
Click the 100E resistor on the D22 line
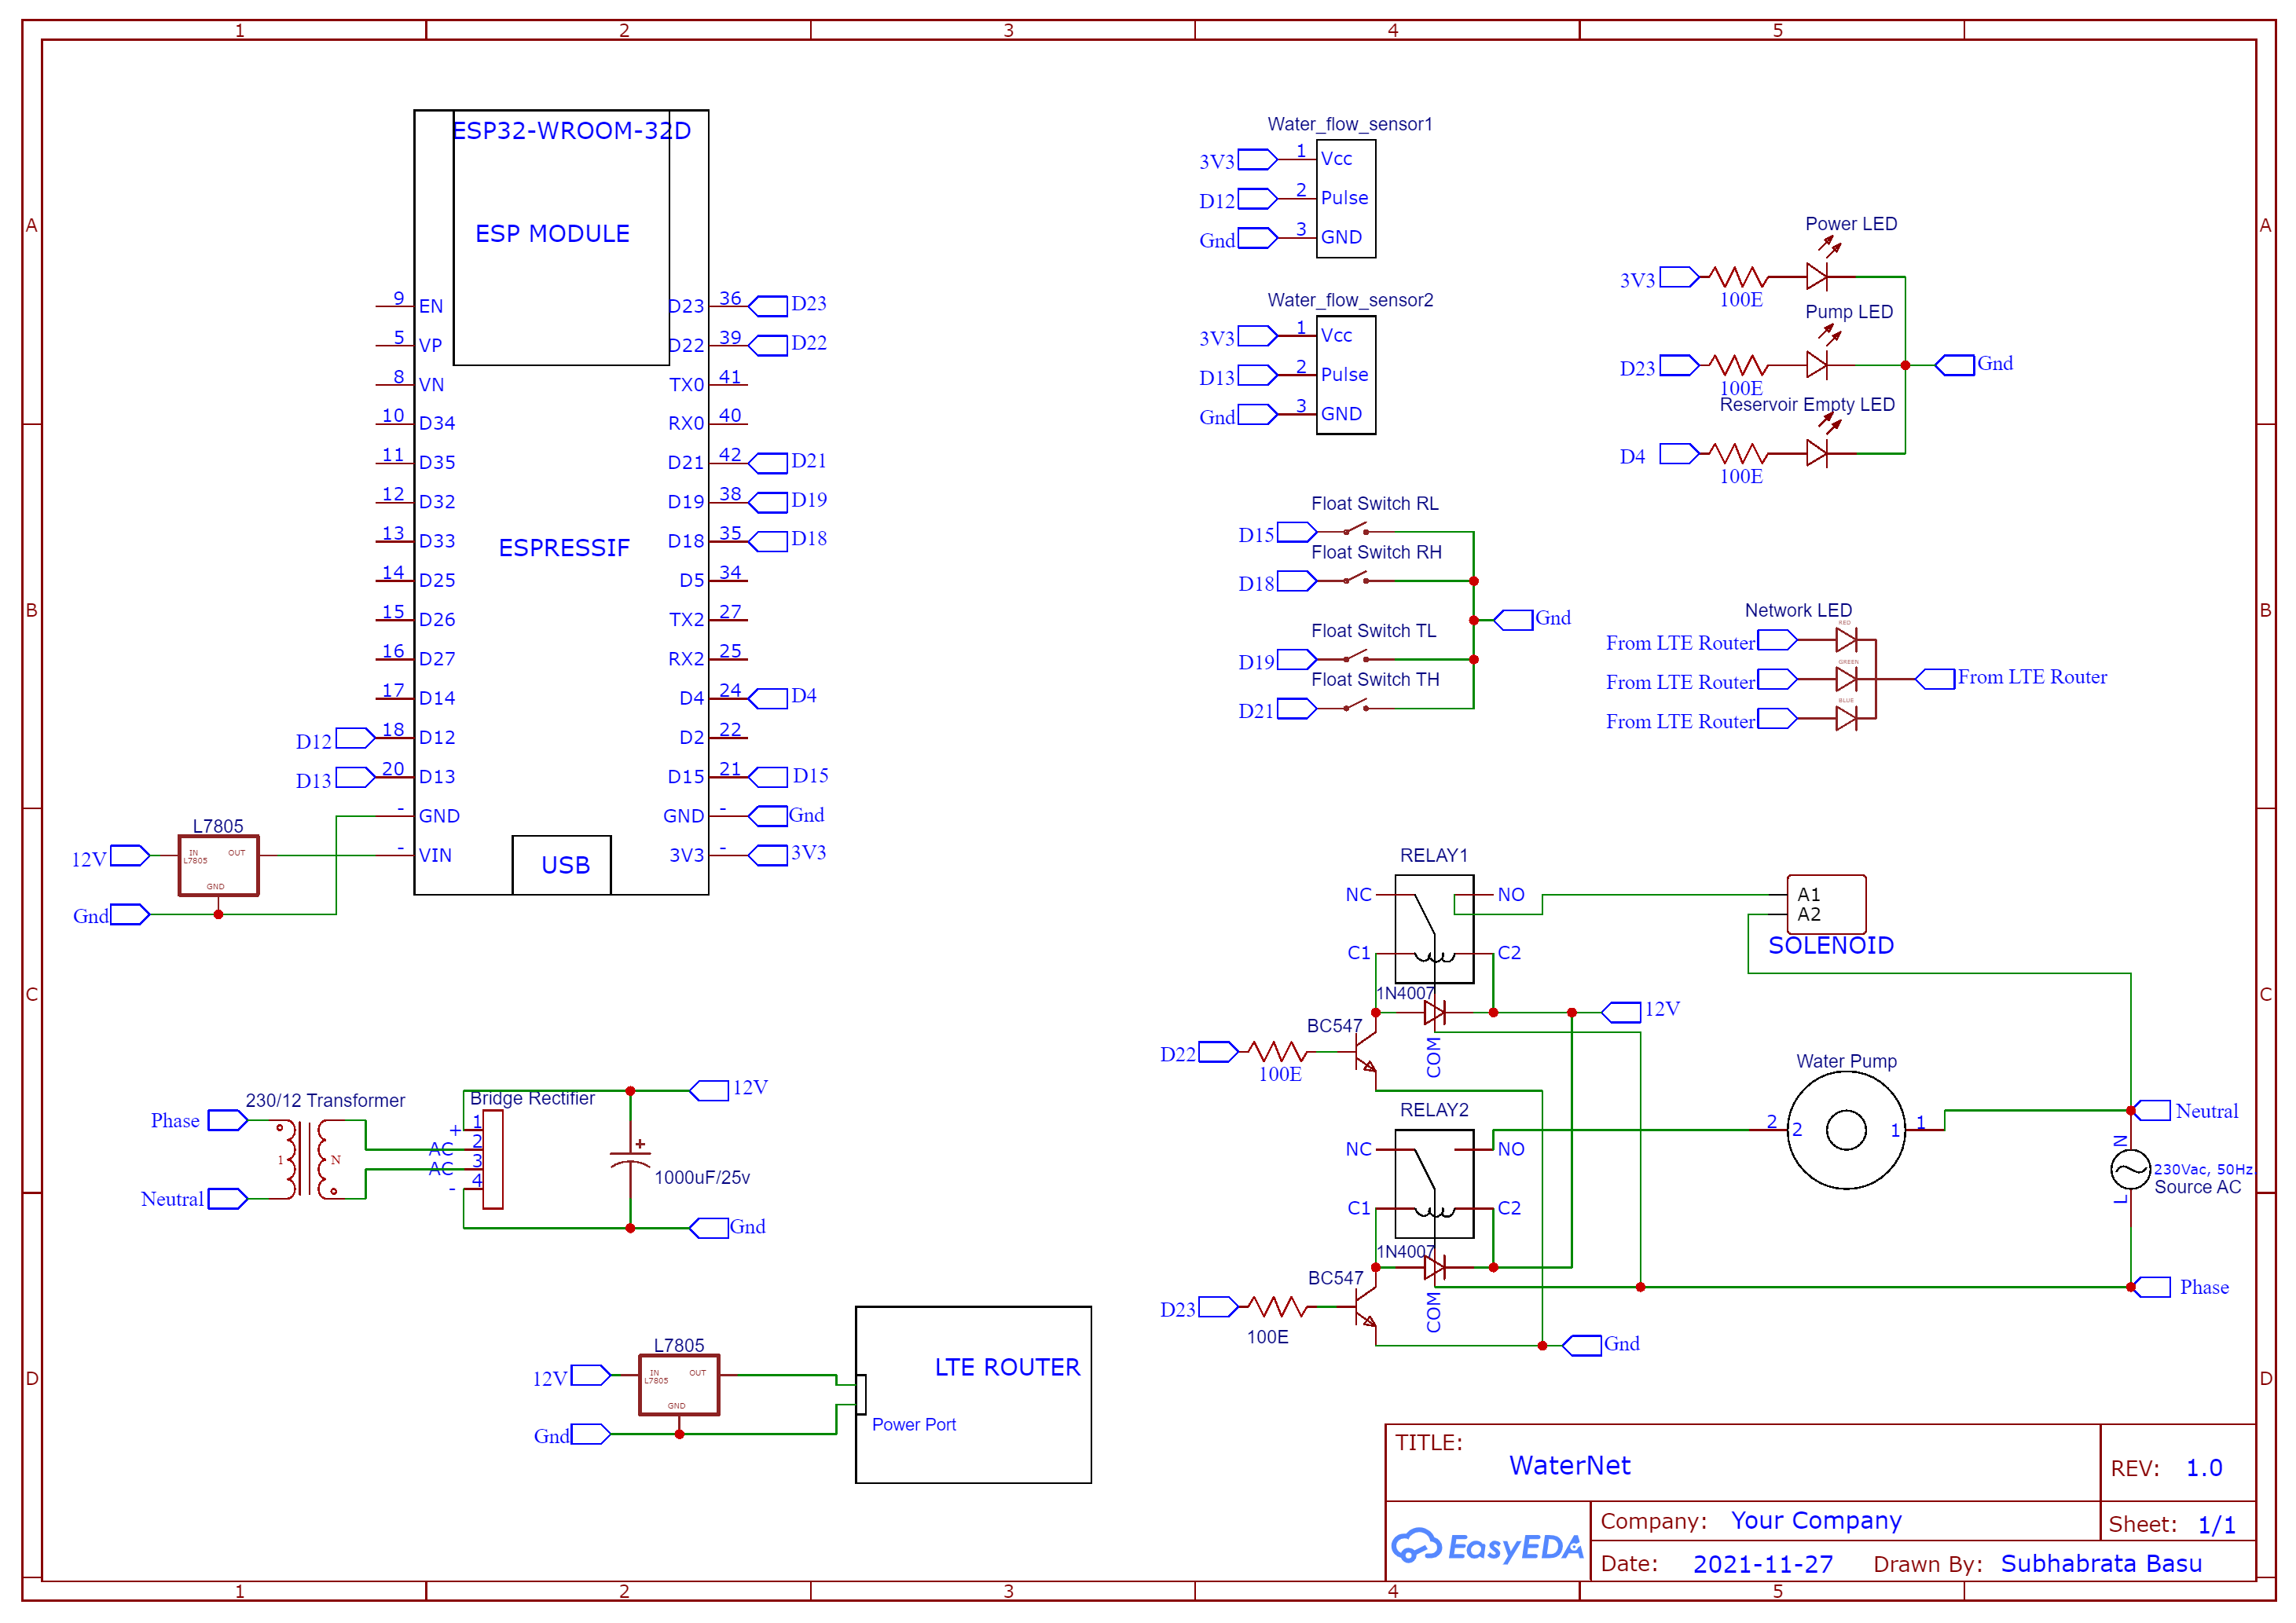click(x=1278, y=1051)
